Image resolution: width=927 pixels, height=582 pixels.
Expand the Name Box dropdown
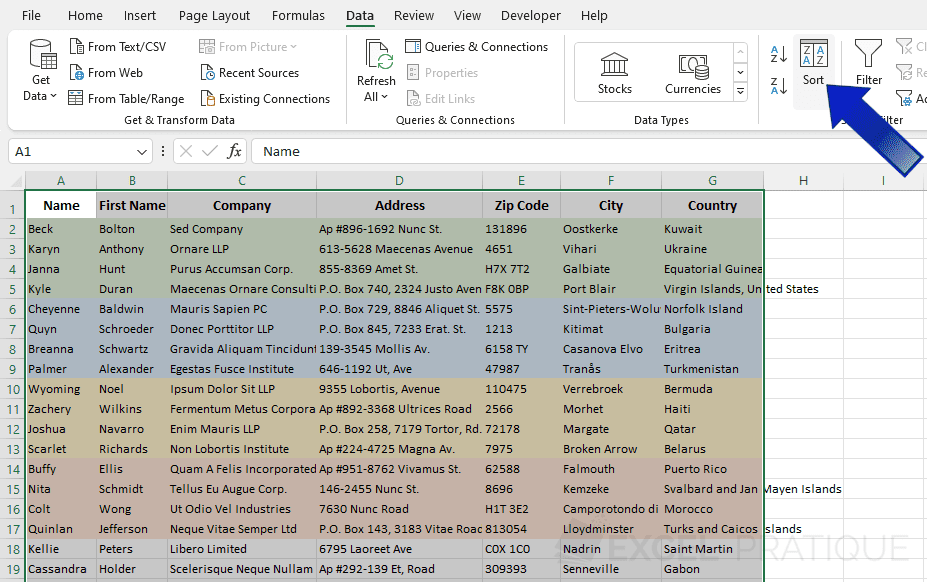143,151
